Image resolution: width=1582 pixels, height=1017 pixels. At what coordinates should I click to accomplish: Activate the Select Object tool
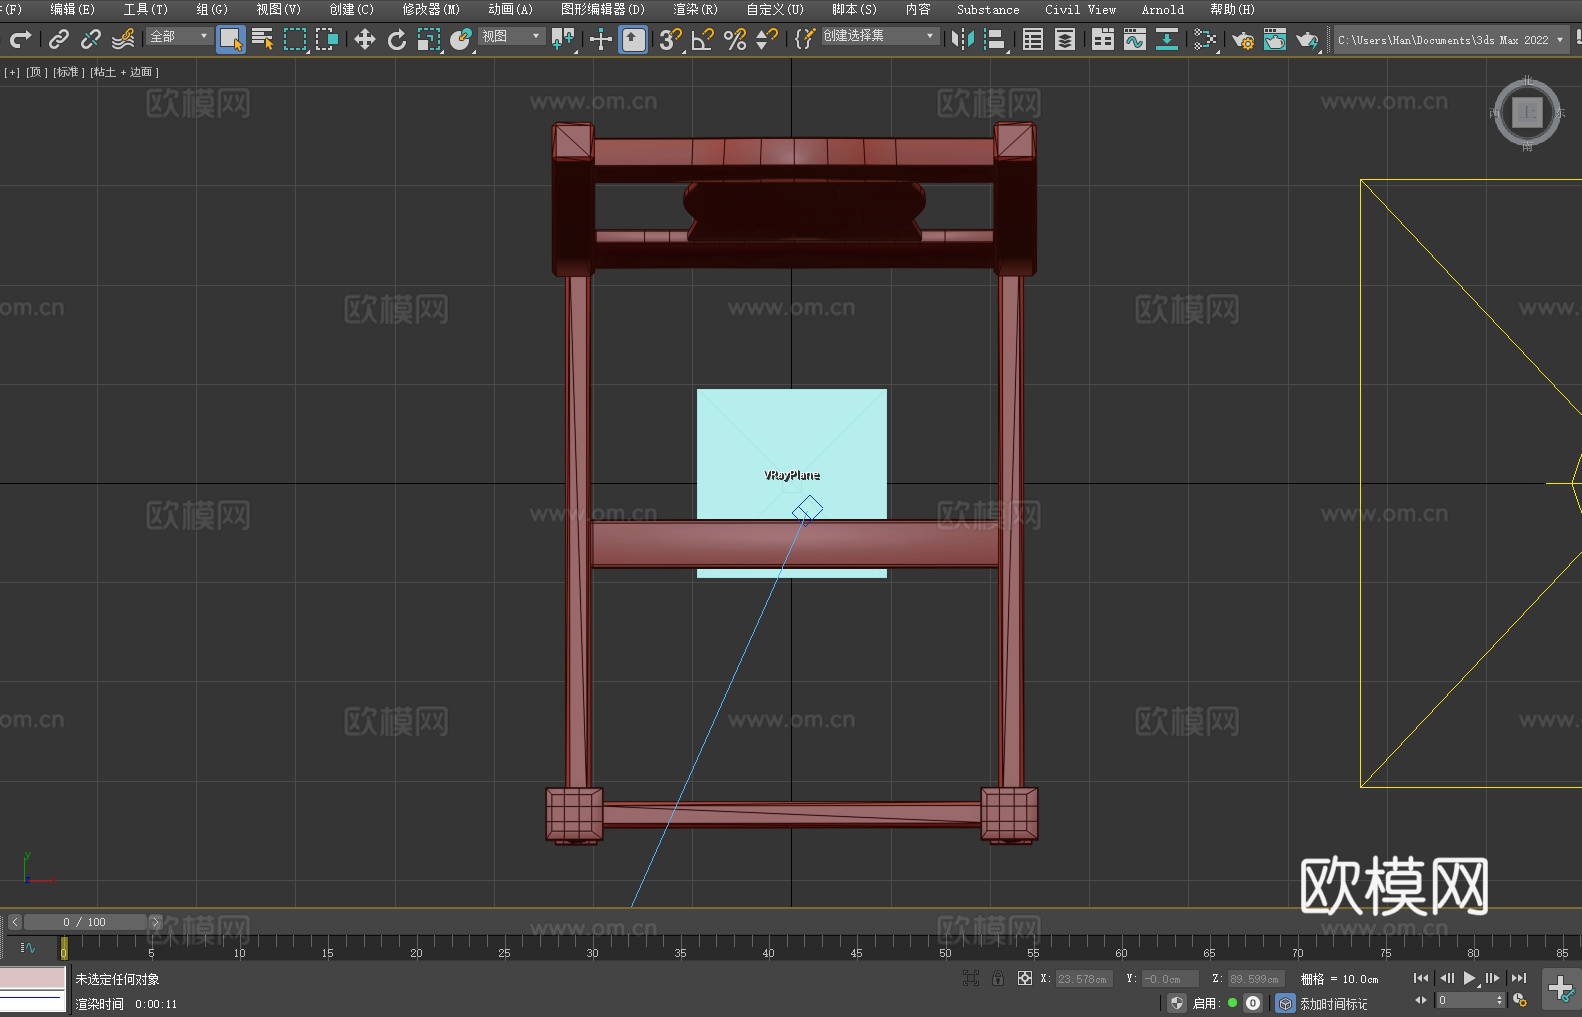click(231, 39)
